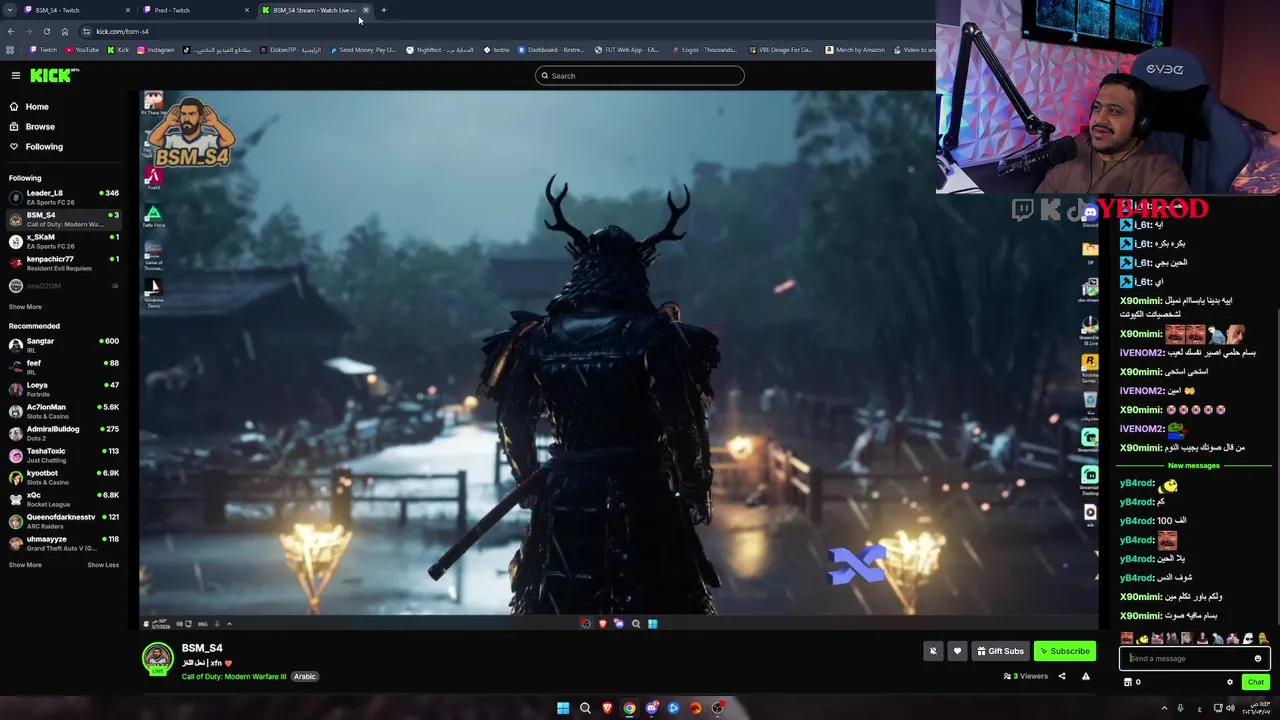The width and height of the screenshot is (1280, 720).
Task: Open TashaToxic recommended channel
Action: [64, 455]
